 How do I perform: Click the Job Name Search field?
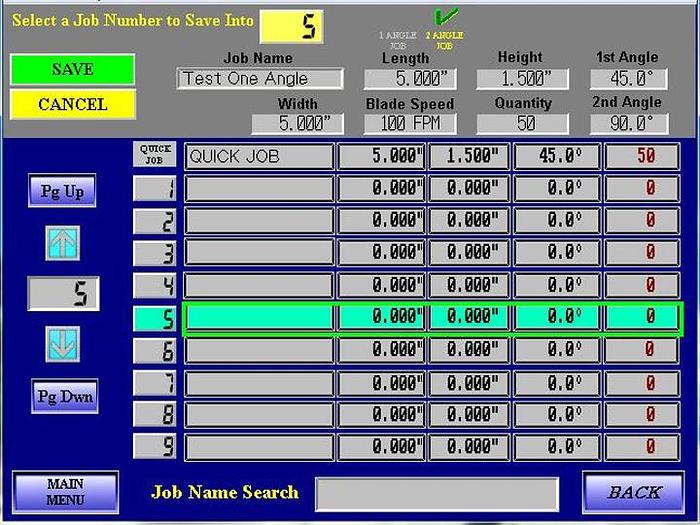(x=437, y=493)
